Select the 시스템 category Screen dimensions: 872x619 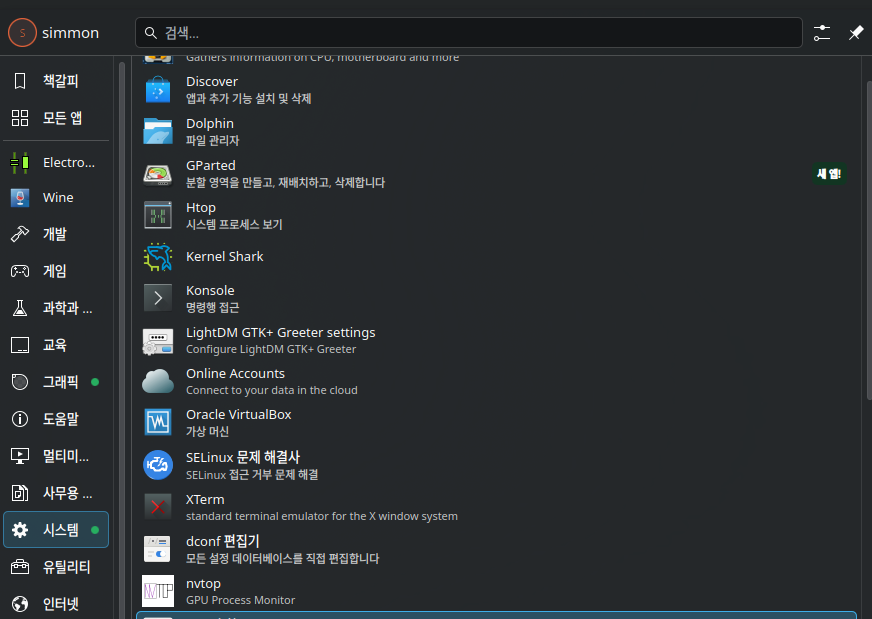click(x=56, y=529)
